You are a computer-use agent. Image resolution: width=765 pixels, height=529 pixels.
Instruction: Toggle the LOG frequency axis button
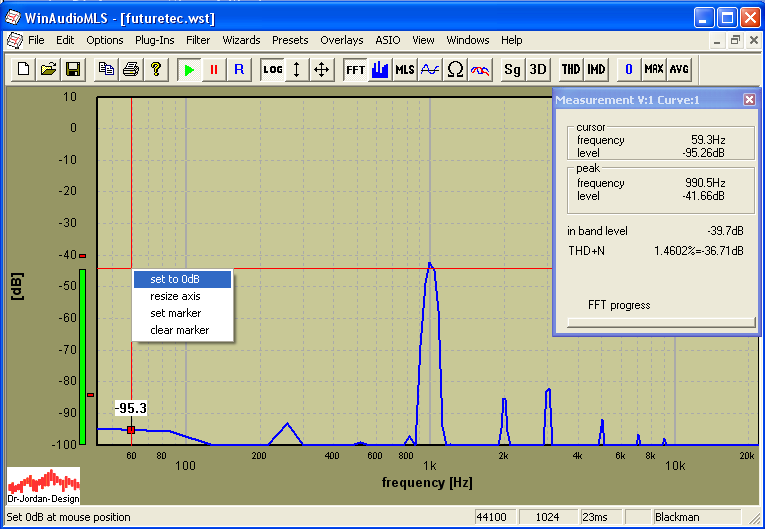pos(272,69)
